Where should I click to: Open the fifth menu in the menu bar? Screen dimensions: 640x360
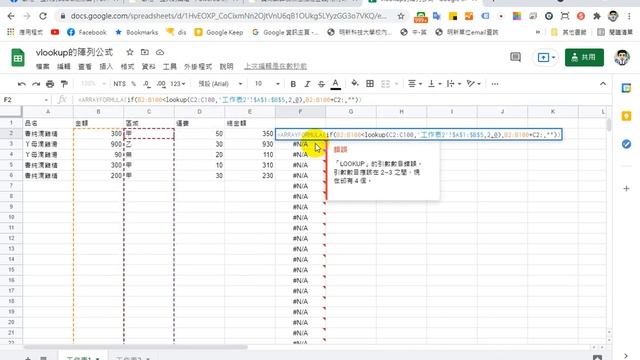coord(127,67)
